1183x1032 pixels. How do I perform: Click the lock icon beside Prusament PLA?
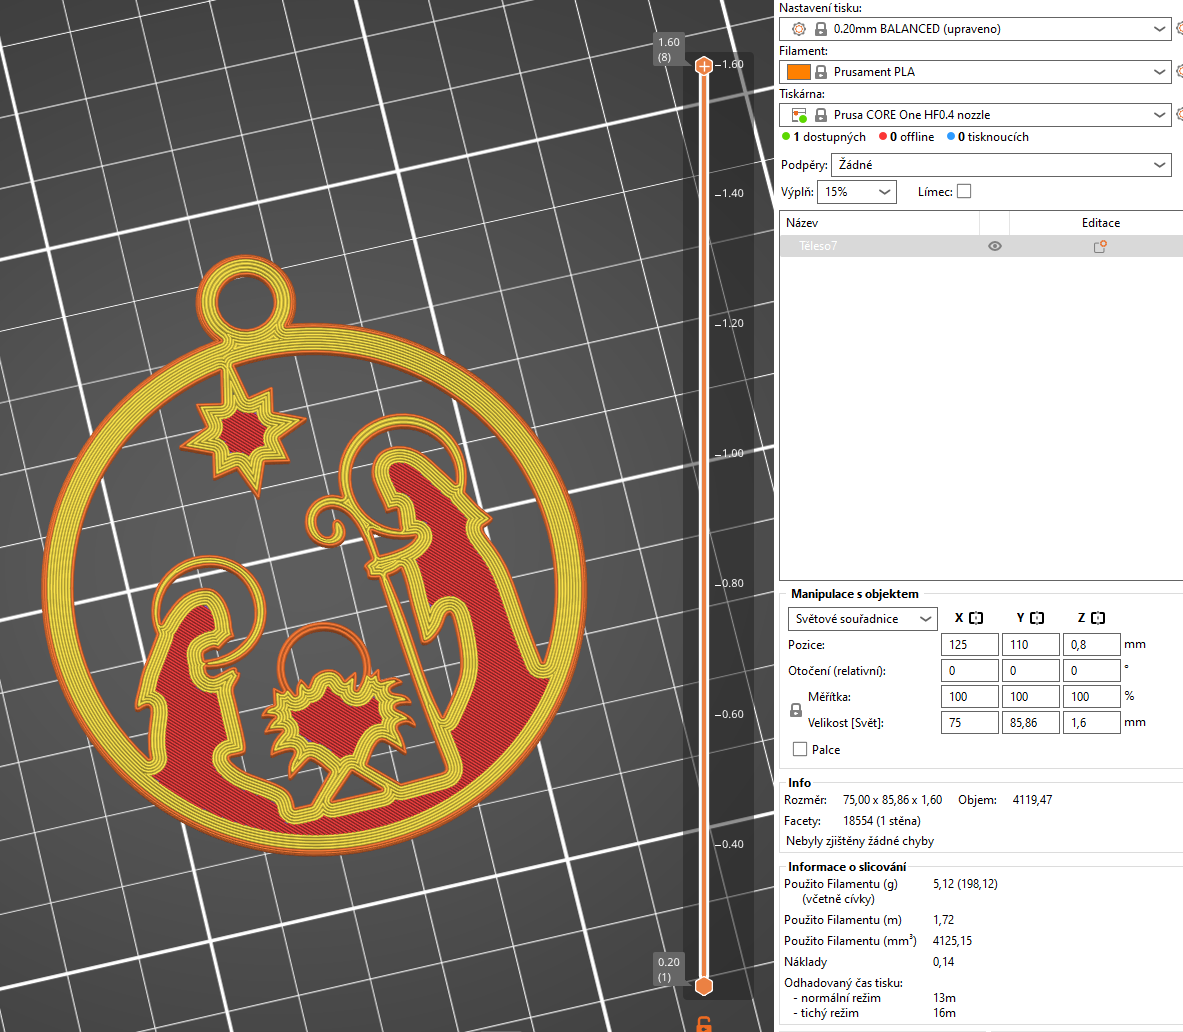(x=821, y=72)
